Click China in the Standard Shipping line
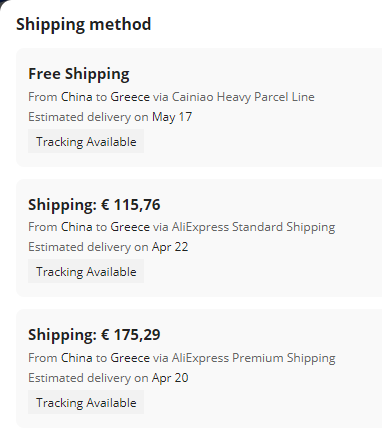Viewport: 382px width, 436px height. click(76, 227)
